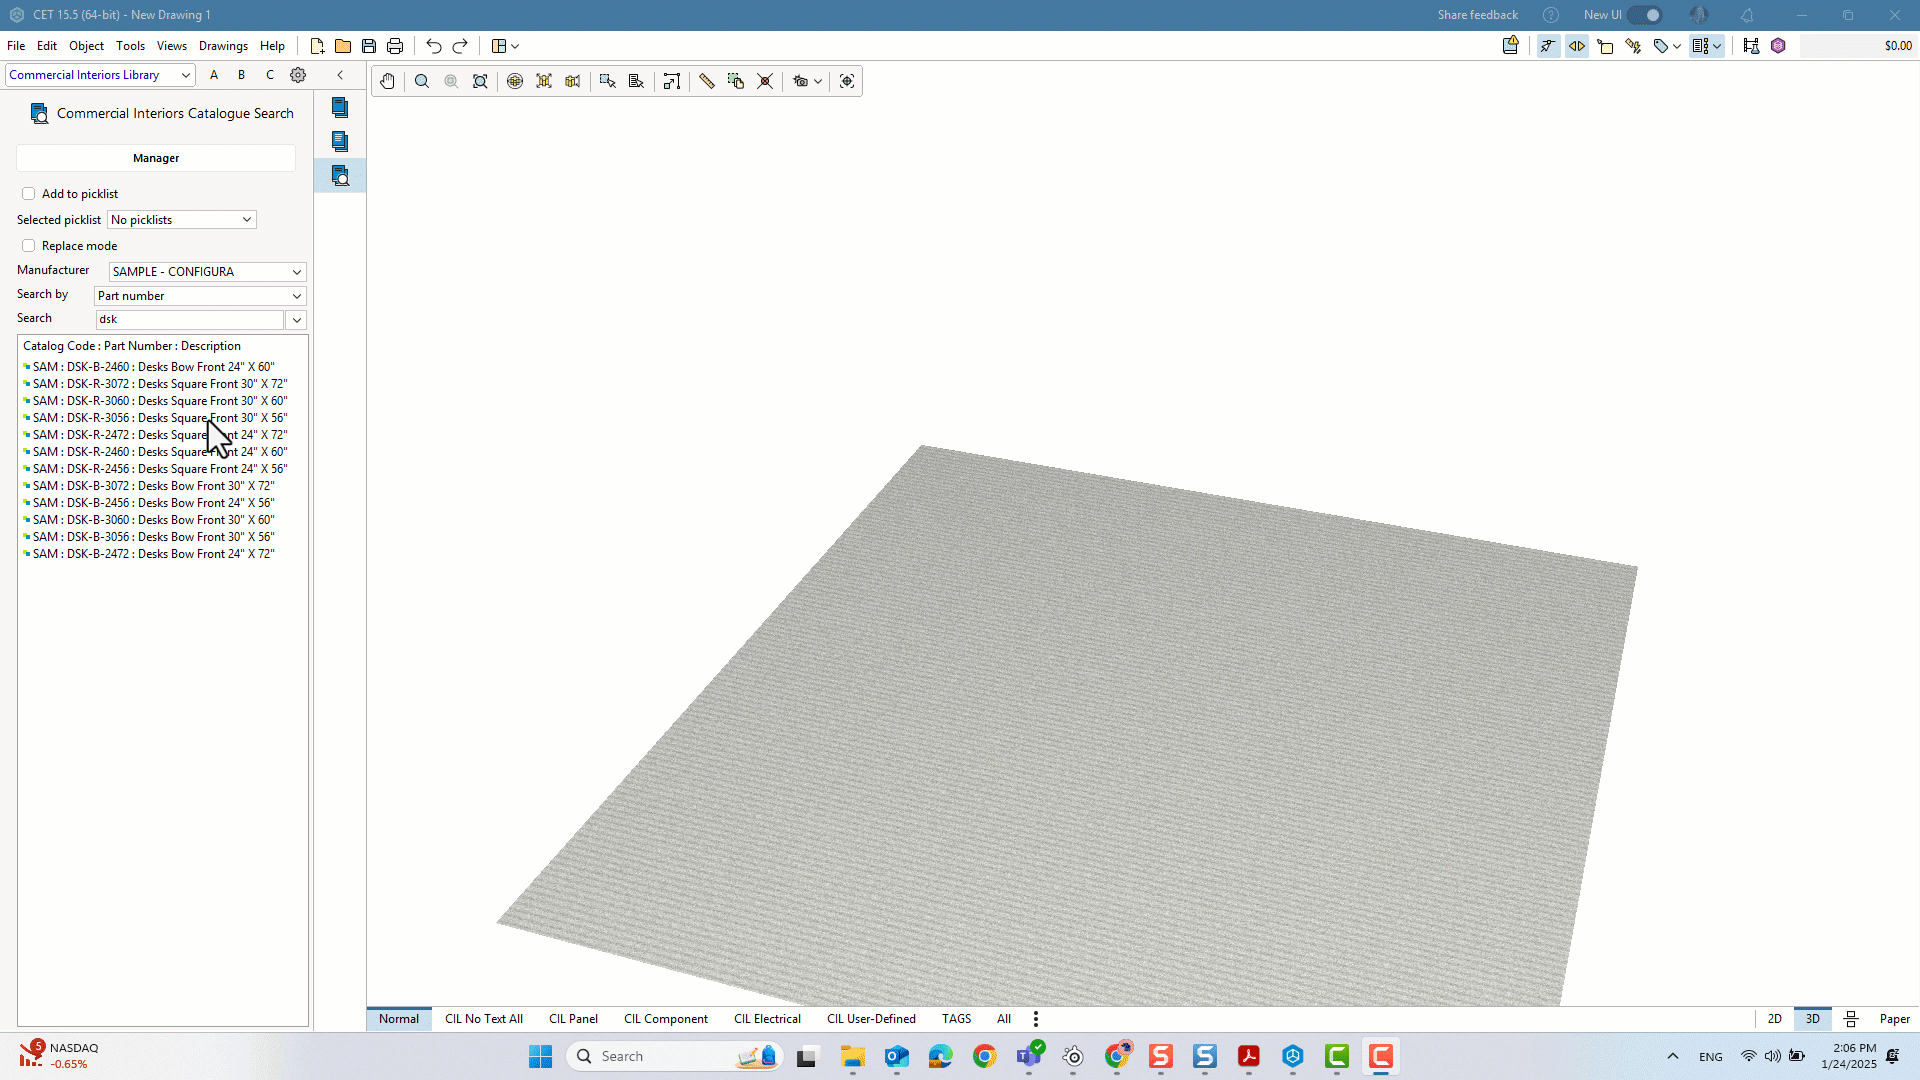
Task: Open the Tools menu
Action: pos(130,46)
